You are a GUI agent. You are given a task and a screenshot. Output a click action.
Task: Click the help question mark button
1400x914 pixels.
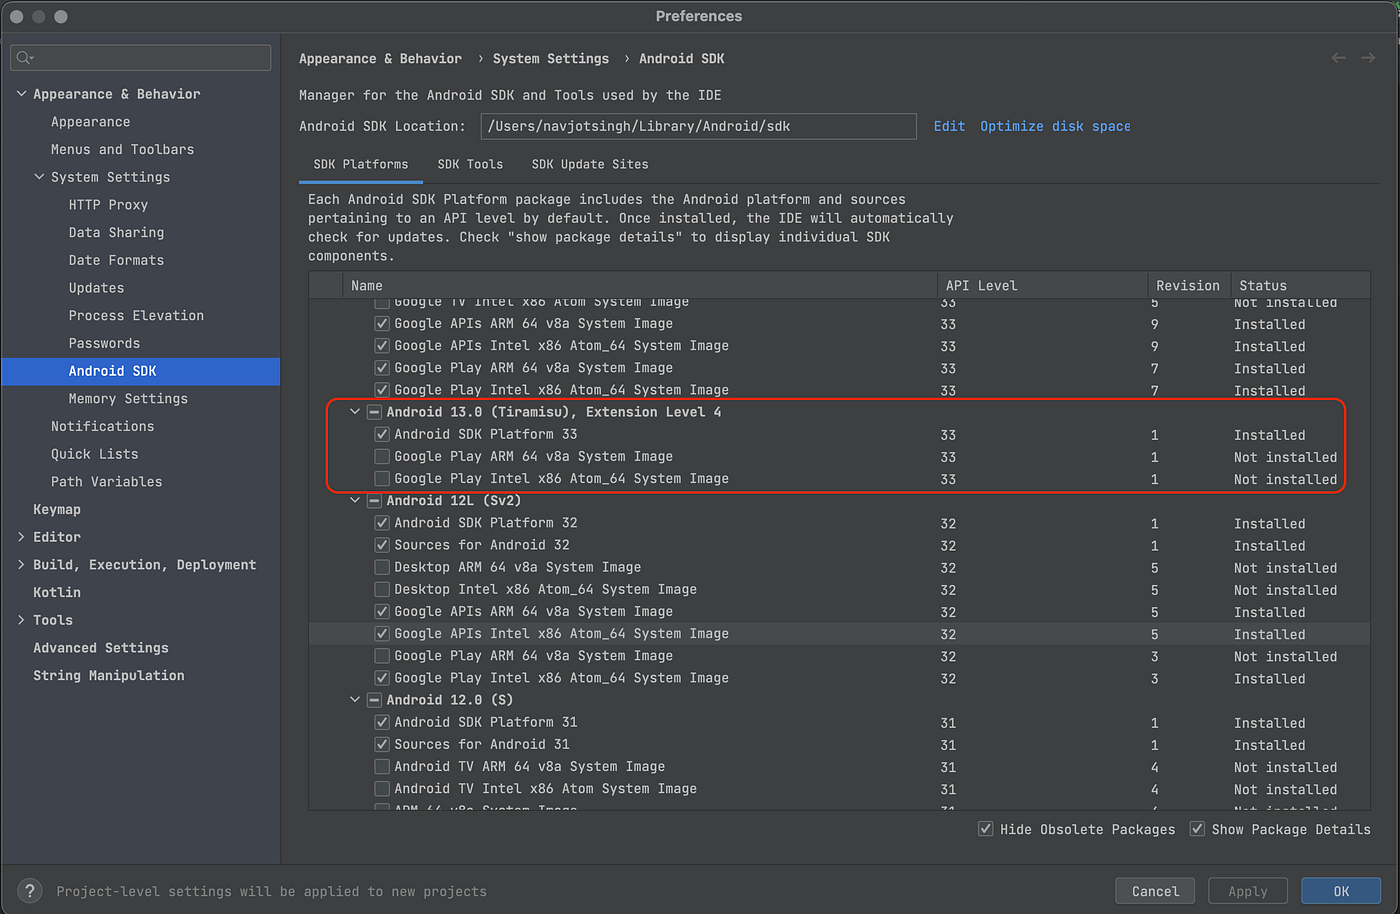pos(30,890)
